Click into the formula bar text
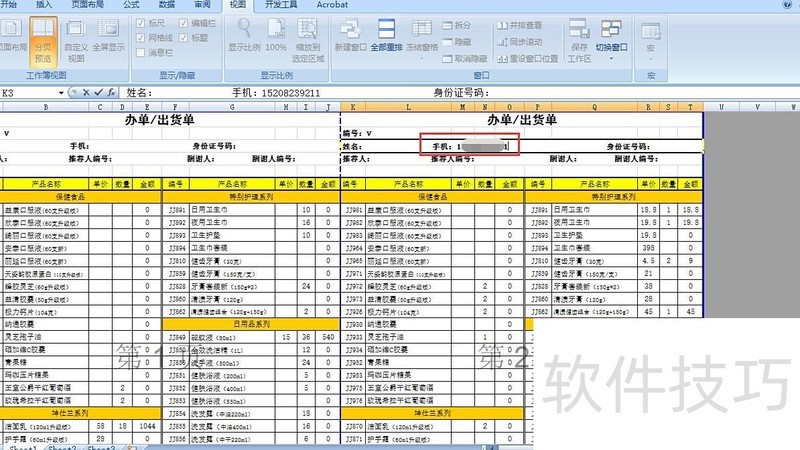 coord(459,93)
